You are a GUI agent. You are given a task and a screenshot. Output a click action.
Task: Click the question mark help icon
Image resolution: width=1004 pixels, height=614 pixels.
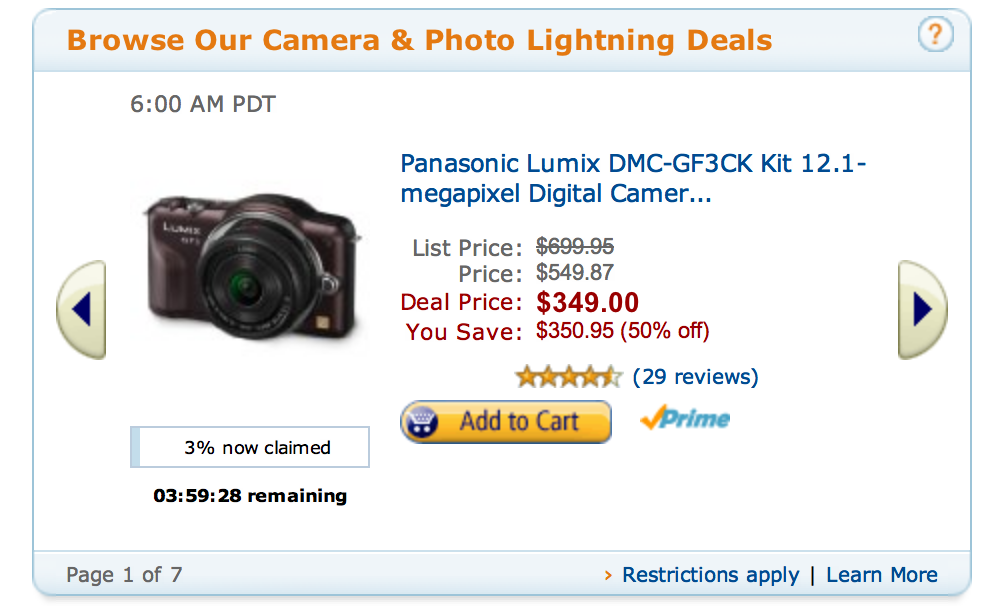[x=935, y=37]
